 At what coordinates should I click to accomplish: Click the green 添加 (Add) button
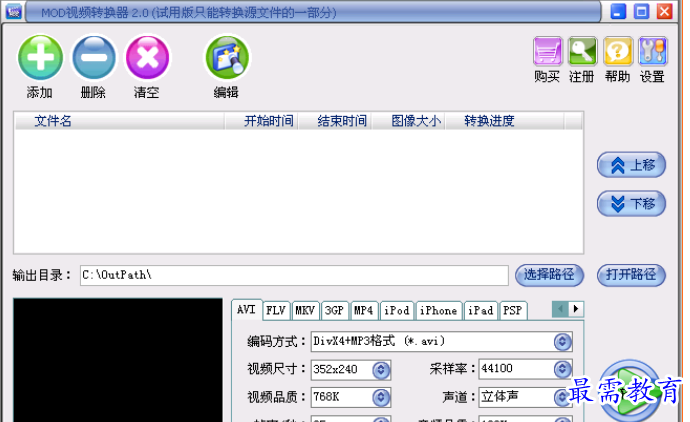(x=40, y=58)
